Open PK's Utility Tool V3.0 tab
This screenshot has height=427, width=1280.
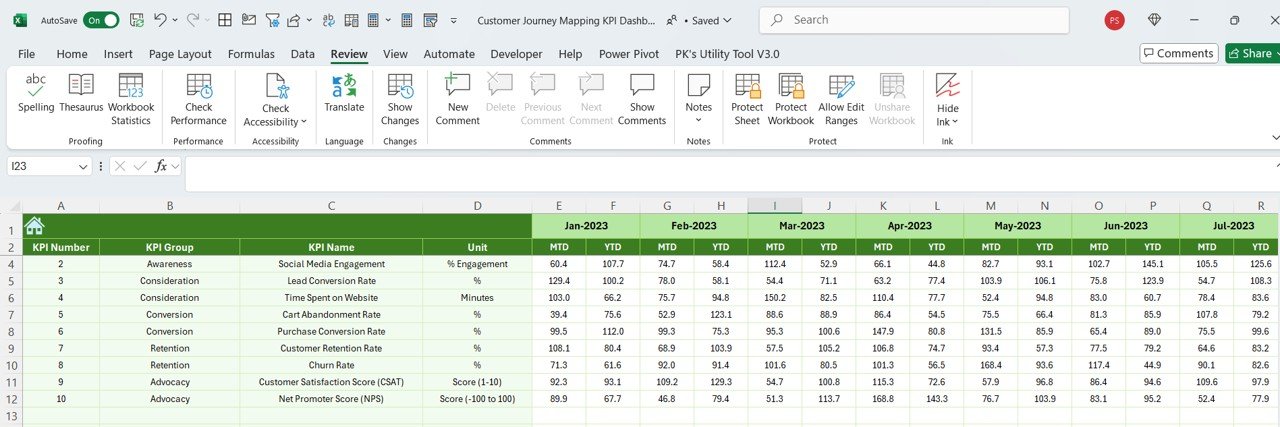[x=727, y=54]
